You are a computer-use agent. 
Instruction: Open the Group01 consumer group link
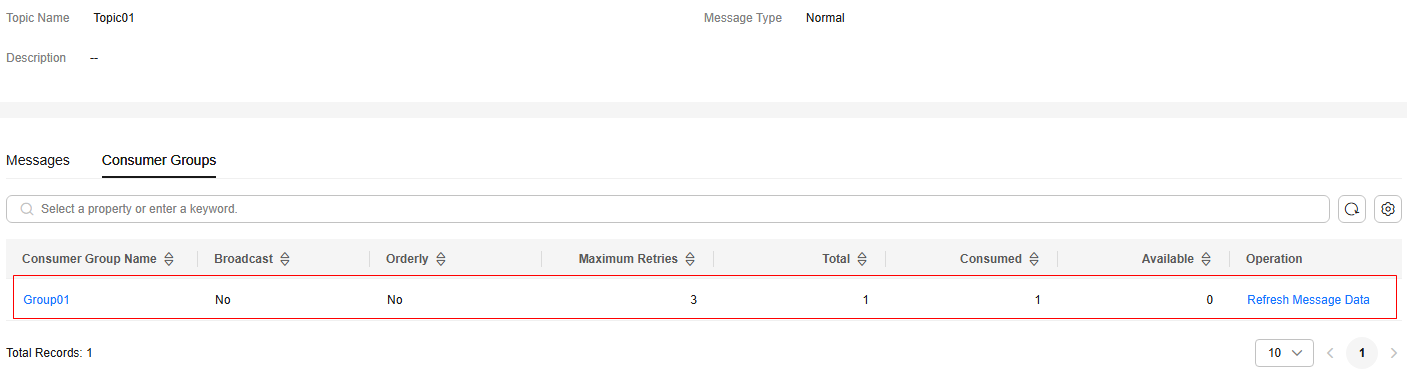click(x=46, y=300)
